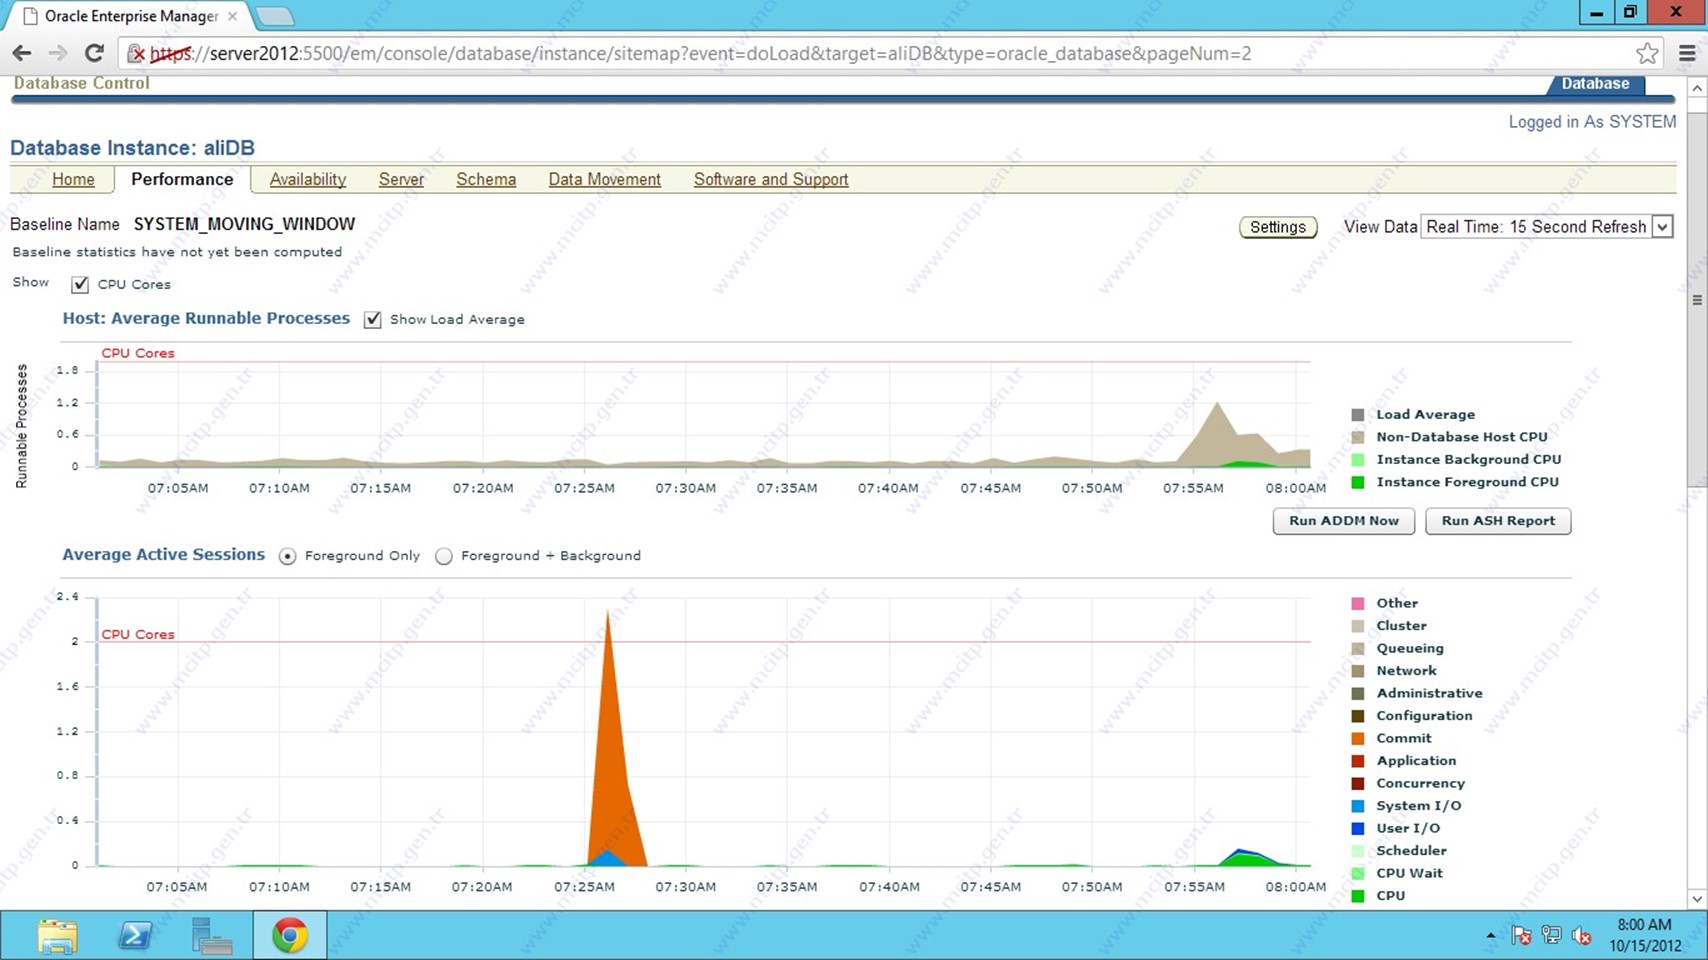The width and height of the screenshot is (1708, 960).
Task: Reload the page with refresh icon
Action: point(94,54)
